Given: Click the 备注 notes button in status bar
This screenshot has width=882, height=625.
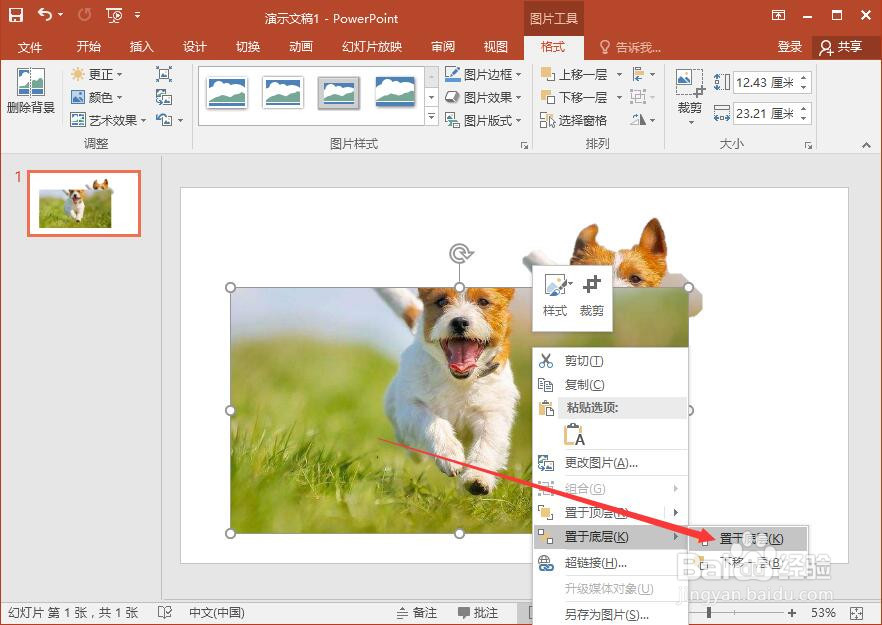Looking at the screenshot, I should coord(417,613).
